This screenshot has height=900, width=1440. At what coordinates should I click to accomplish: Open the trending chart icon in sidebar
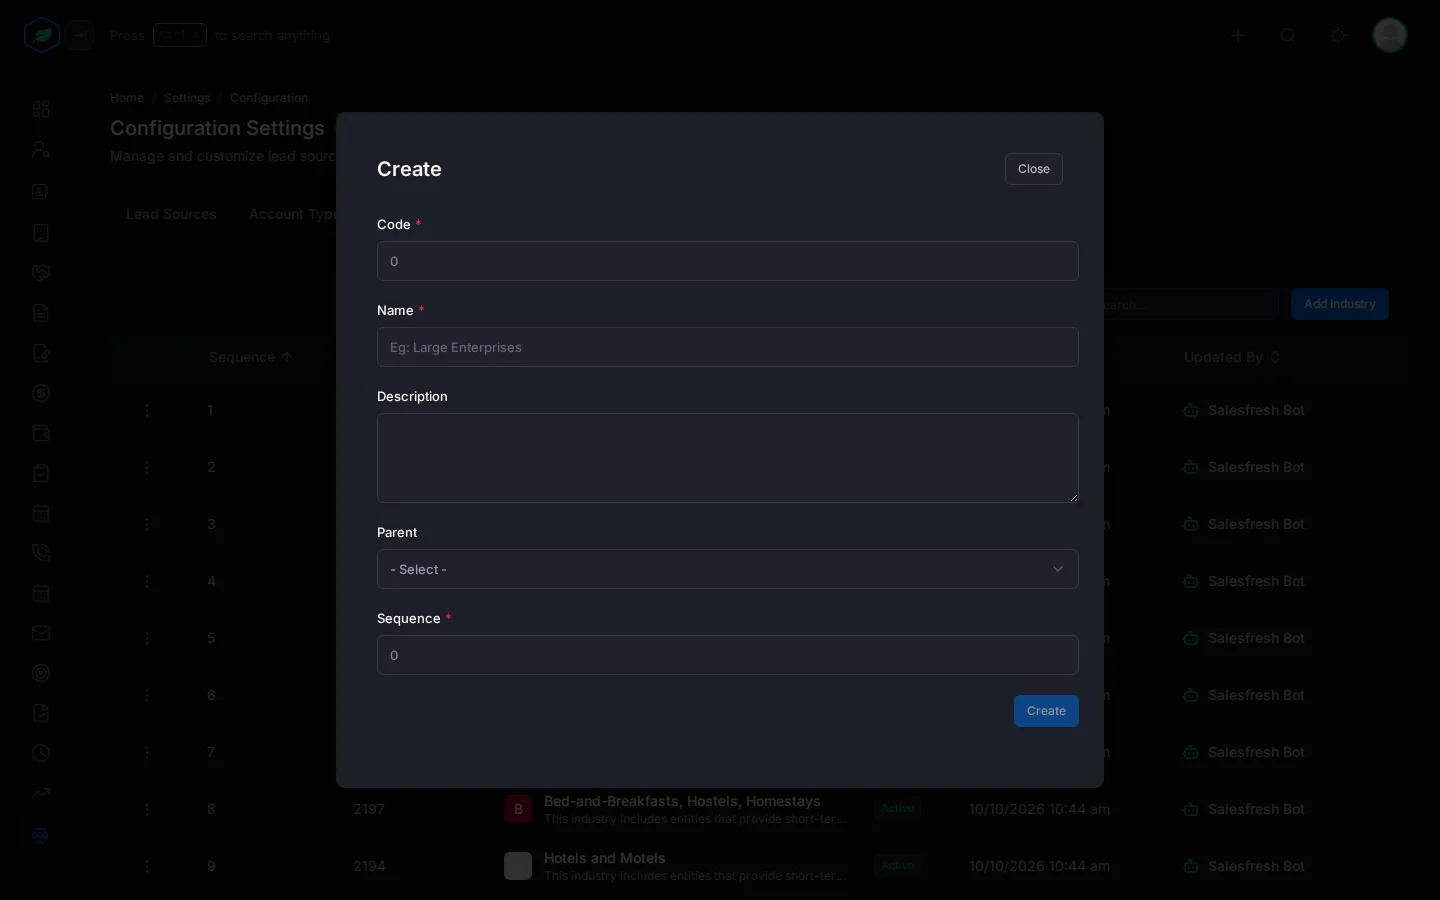point(41,793)
